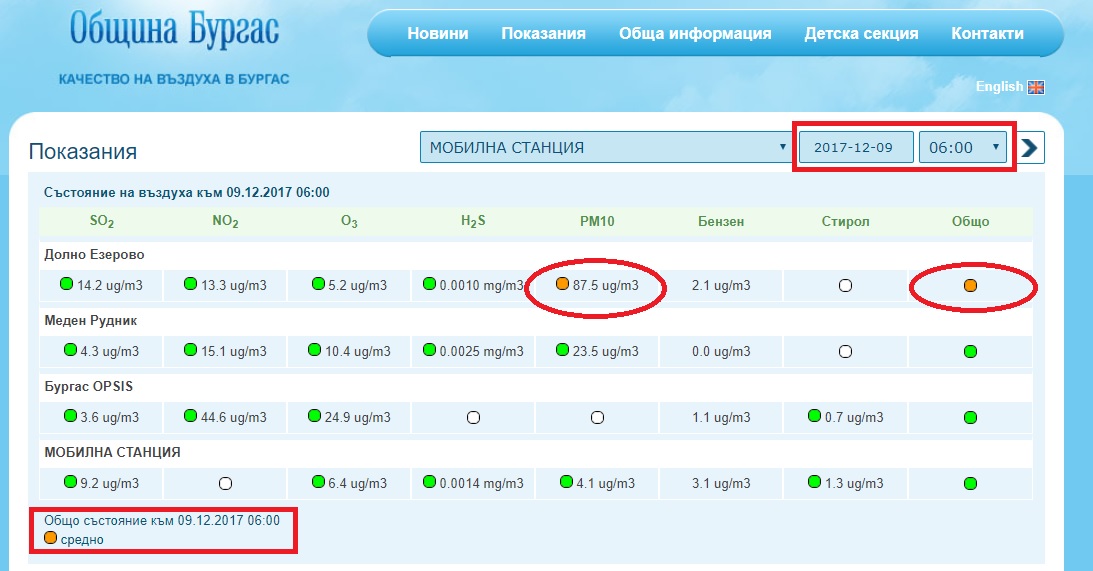The width and height of the screenshot is (1093, 571).
Task: Click empty Стирол circle for Меден Рудник
Action: click(846, 351)
